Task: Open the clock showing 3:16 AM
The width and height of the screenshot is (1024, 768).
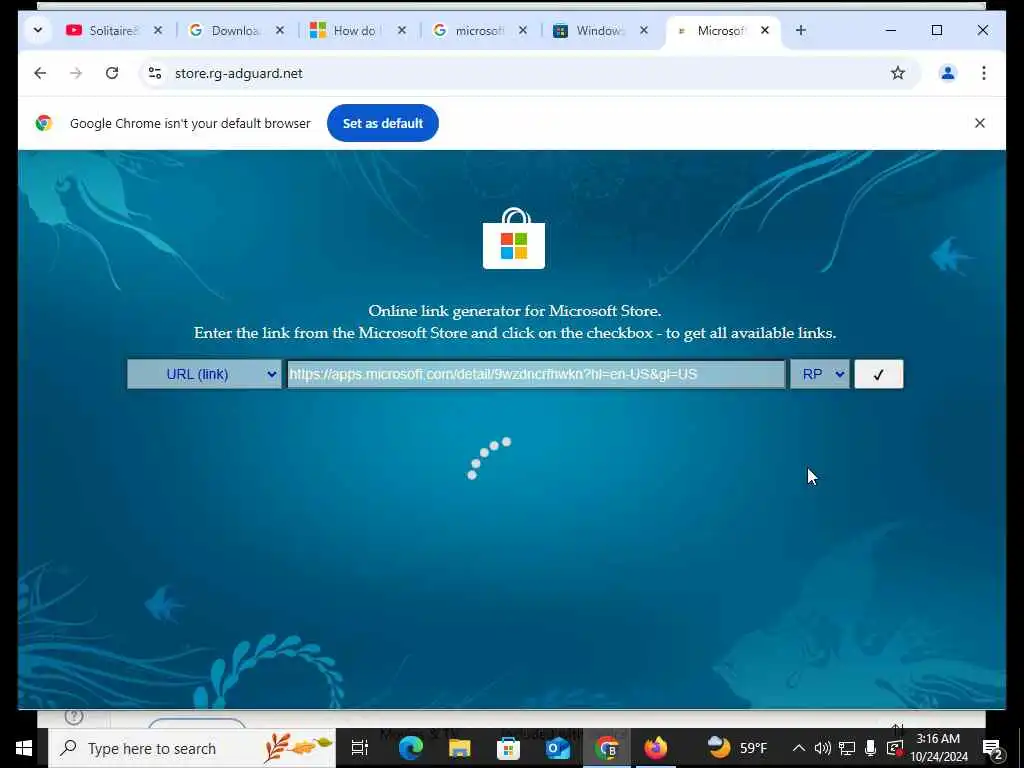Action: click(938, 748)
